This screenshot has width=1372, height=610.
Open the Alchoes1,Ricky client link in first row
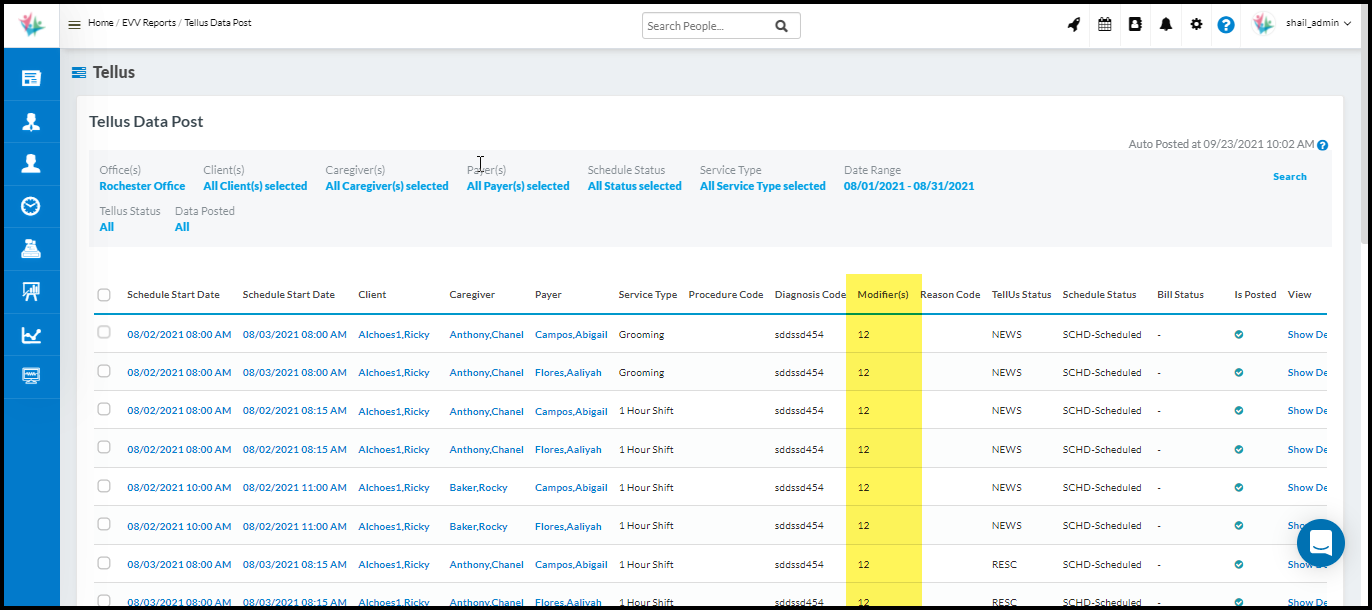tap(393, 335)
